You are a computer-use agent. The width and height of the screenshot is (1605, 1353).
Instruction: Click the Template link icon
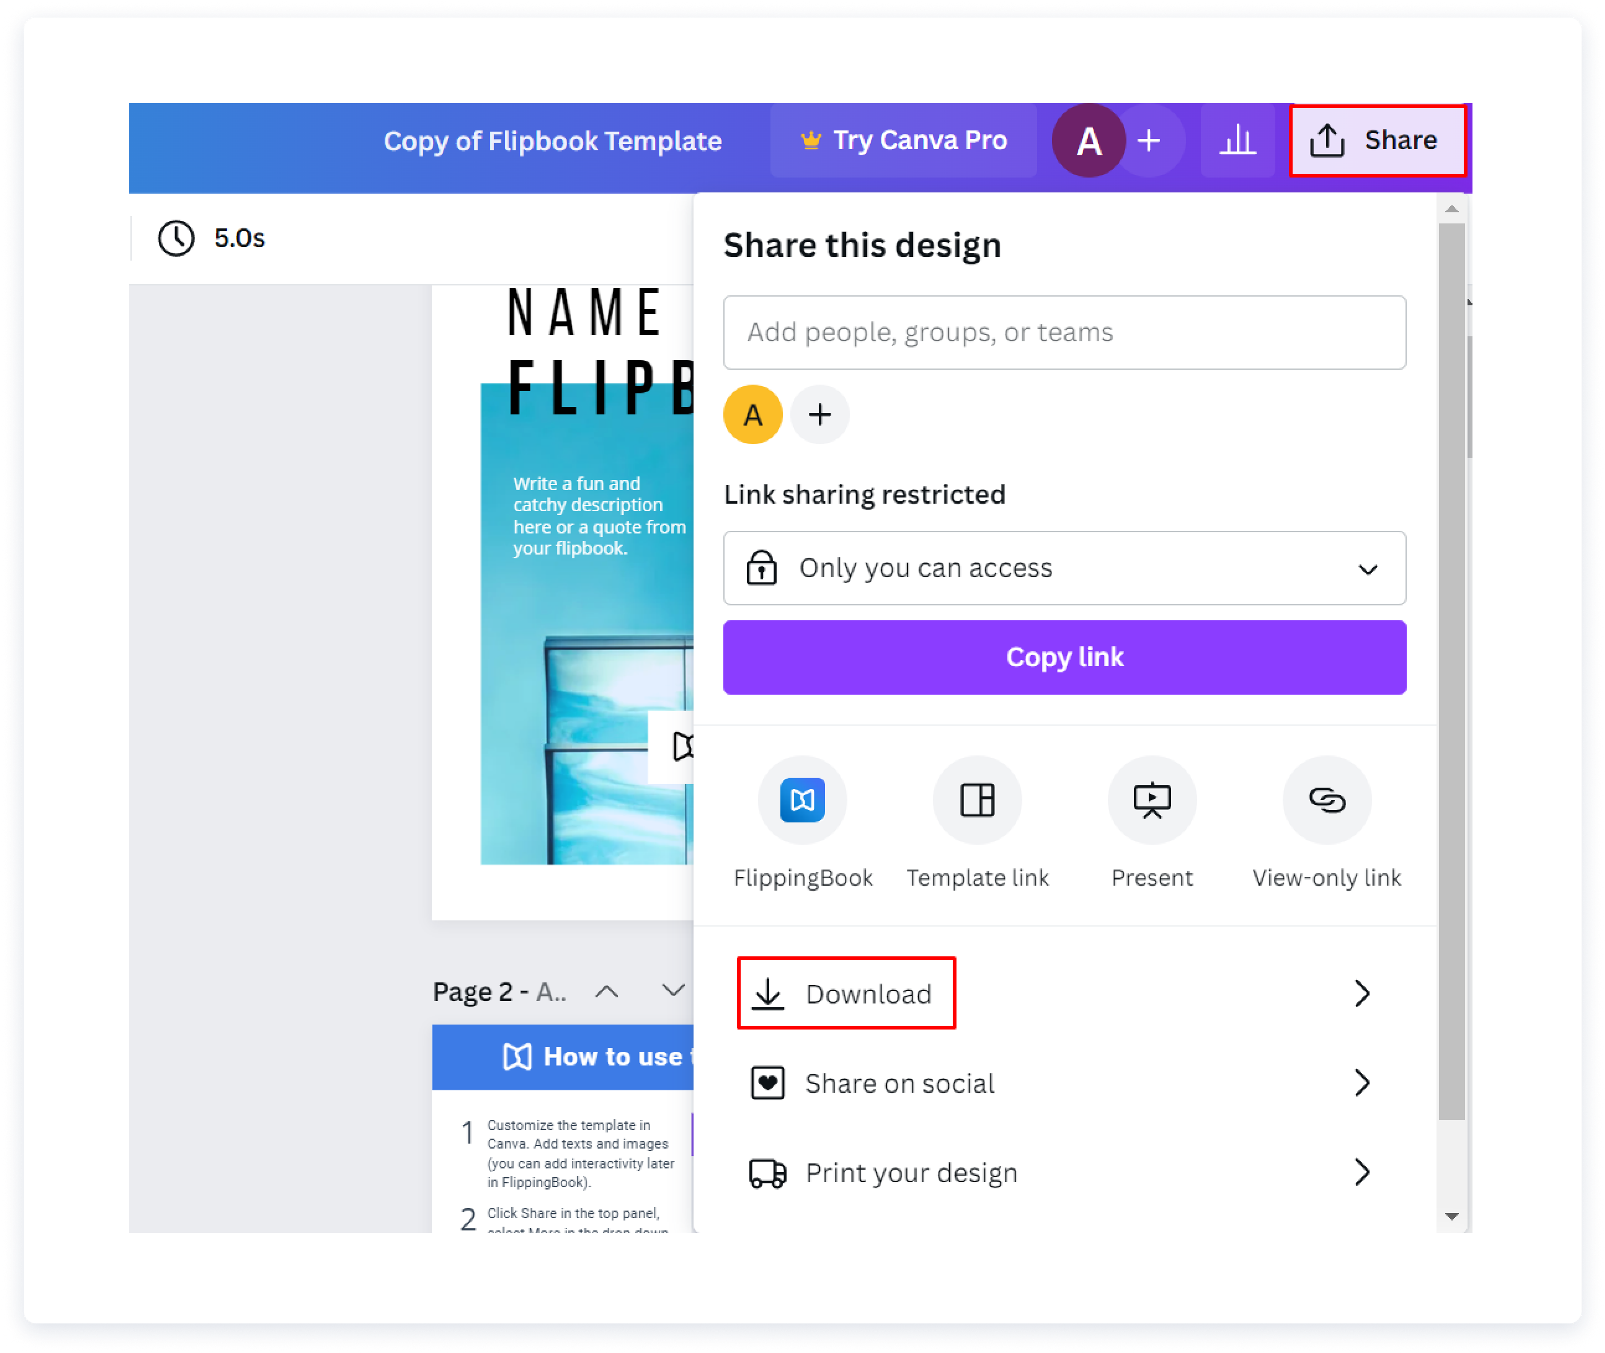977,800
